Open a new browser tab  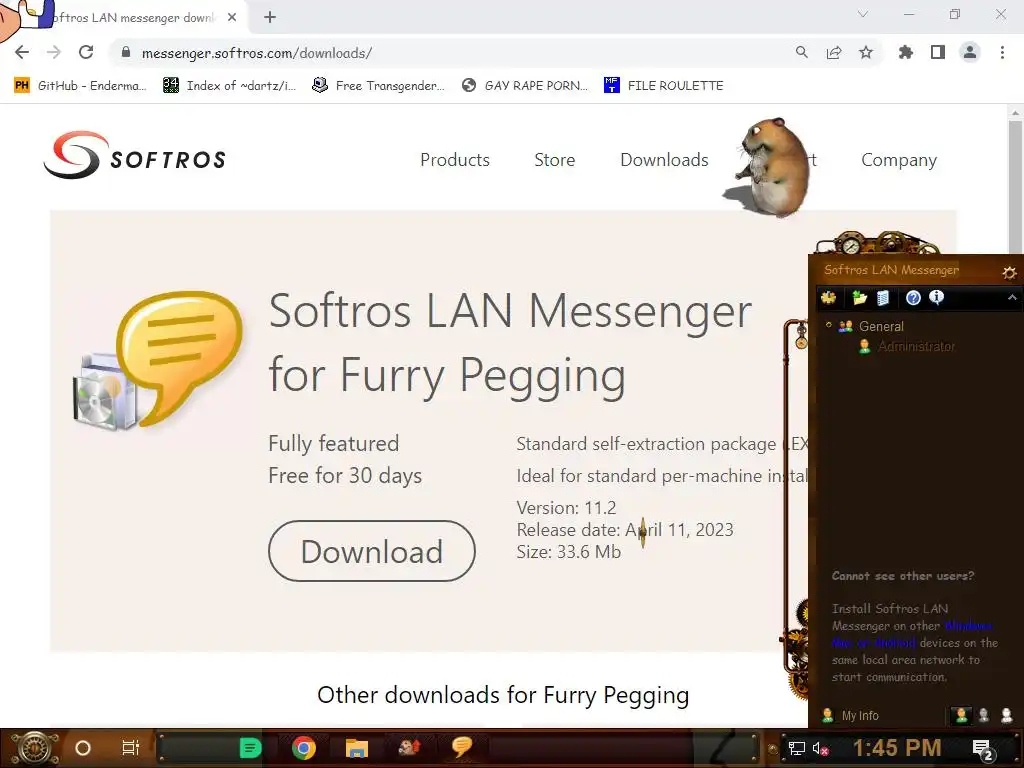270,18
